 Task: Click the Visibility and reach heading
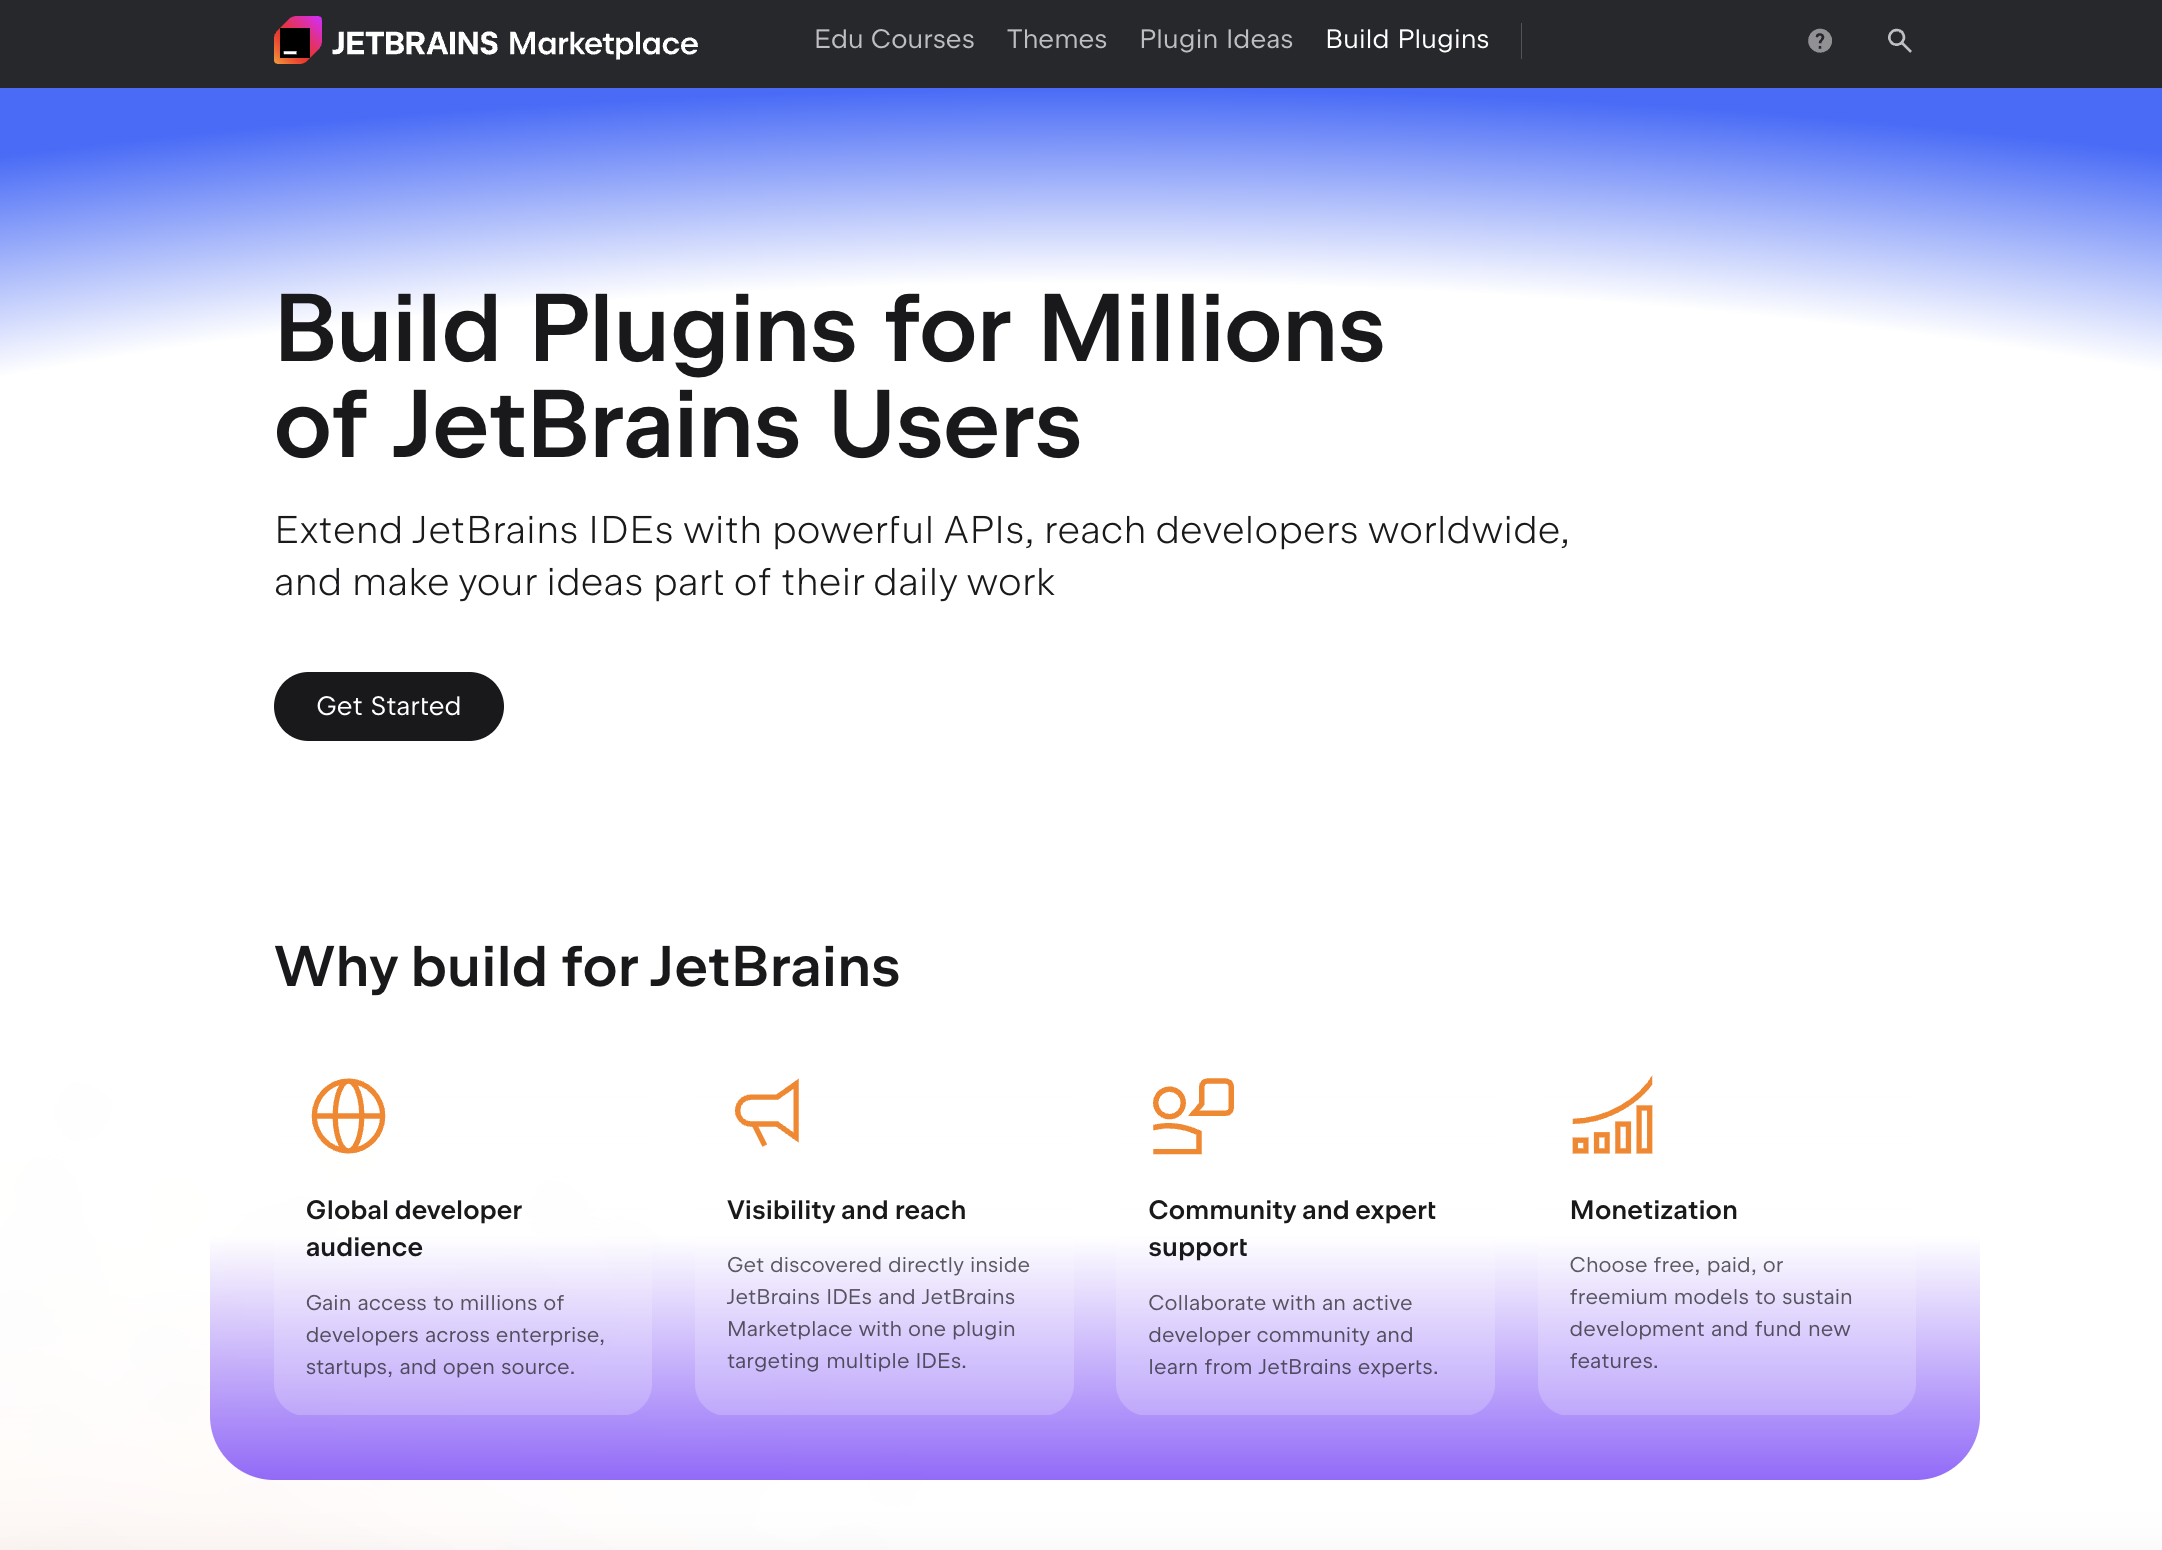[x=846, y=1210]
